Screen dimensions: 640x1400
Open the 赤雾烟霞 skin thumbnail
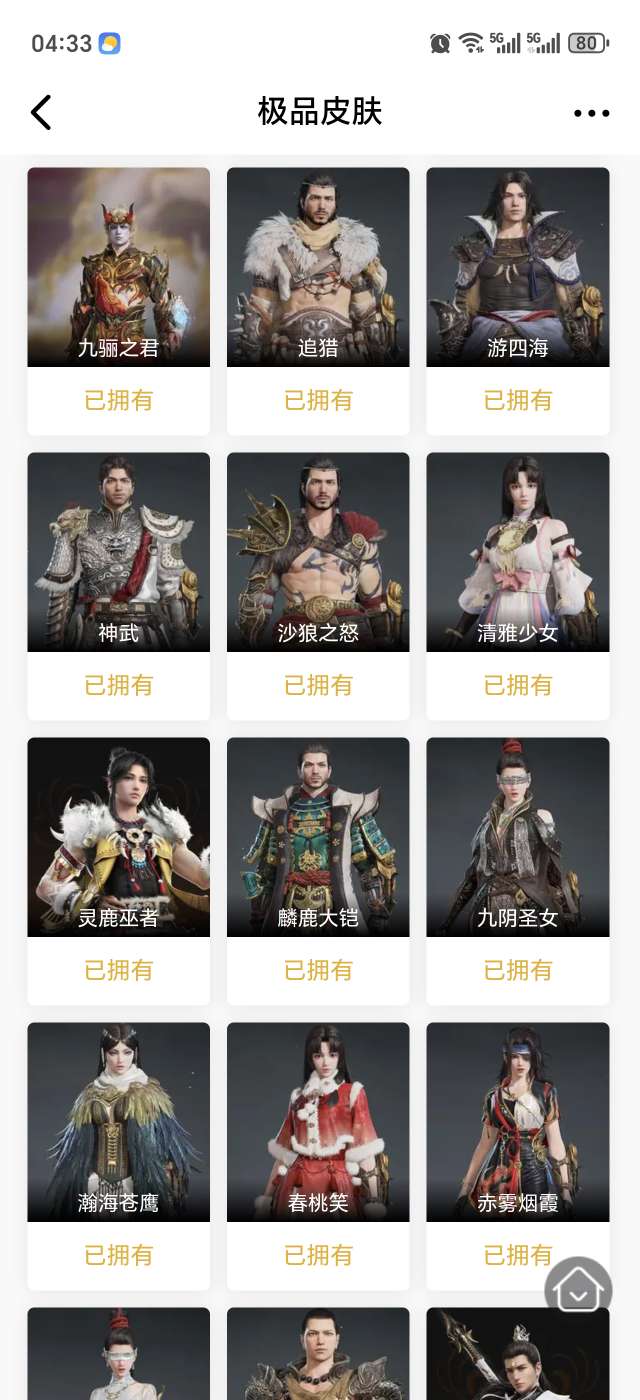(x=518, y=1122)
